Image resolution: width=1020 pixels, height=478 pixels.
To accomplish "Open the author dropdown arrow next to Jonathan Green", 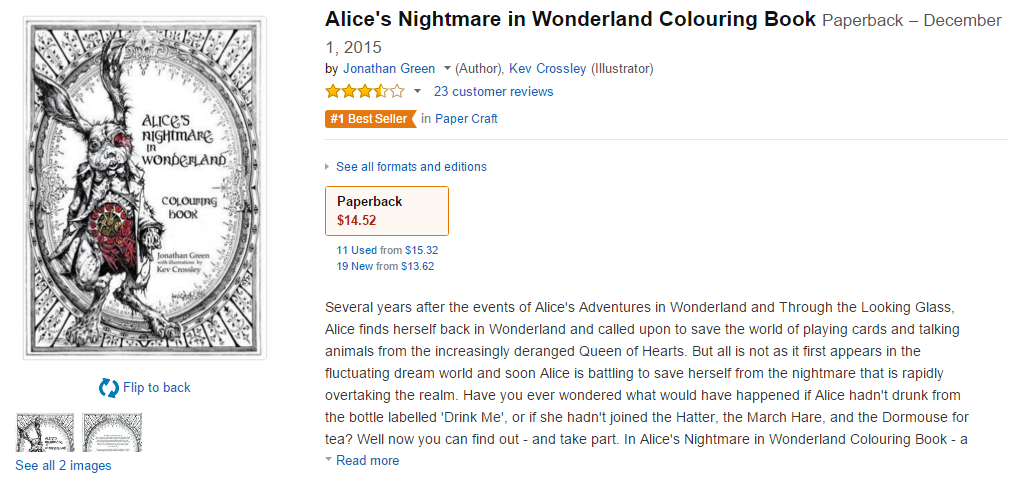I will point(447,69).
